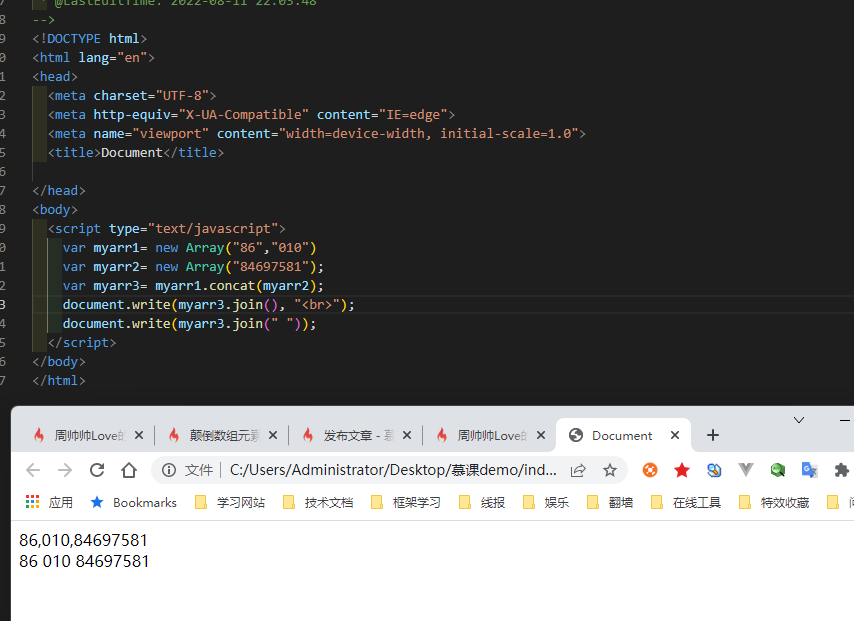Click the output line 86,010,84697581
The width and height of the screenshot is (854, 621).
[83, 540]
